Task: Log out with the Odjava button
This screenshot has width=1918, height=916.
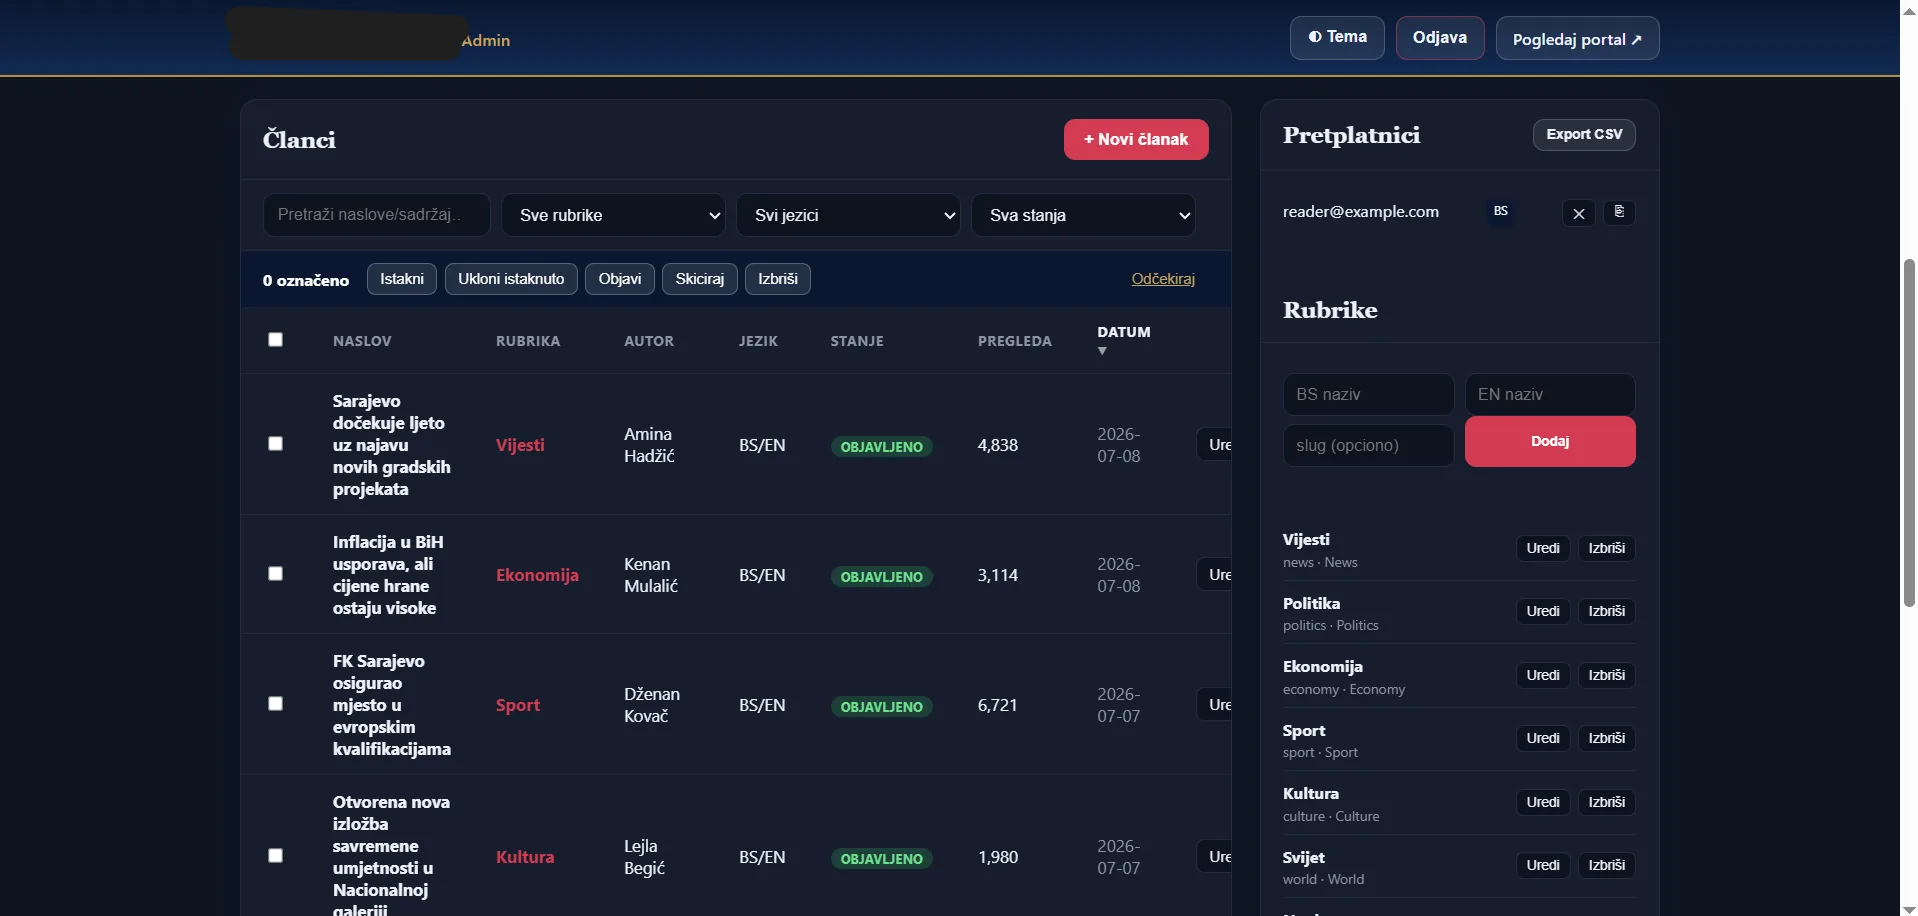Action: pyautogui.click(x=1439, y=38)
